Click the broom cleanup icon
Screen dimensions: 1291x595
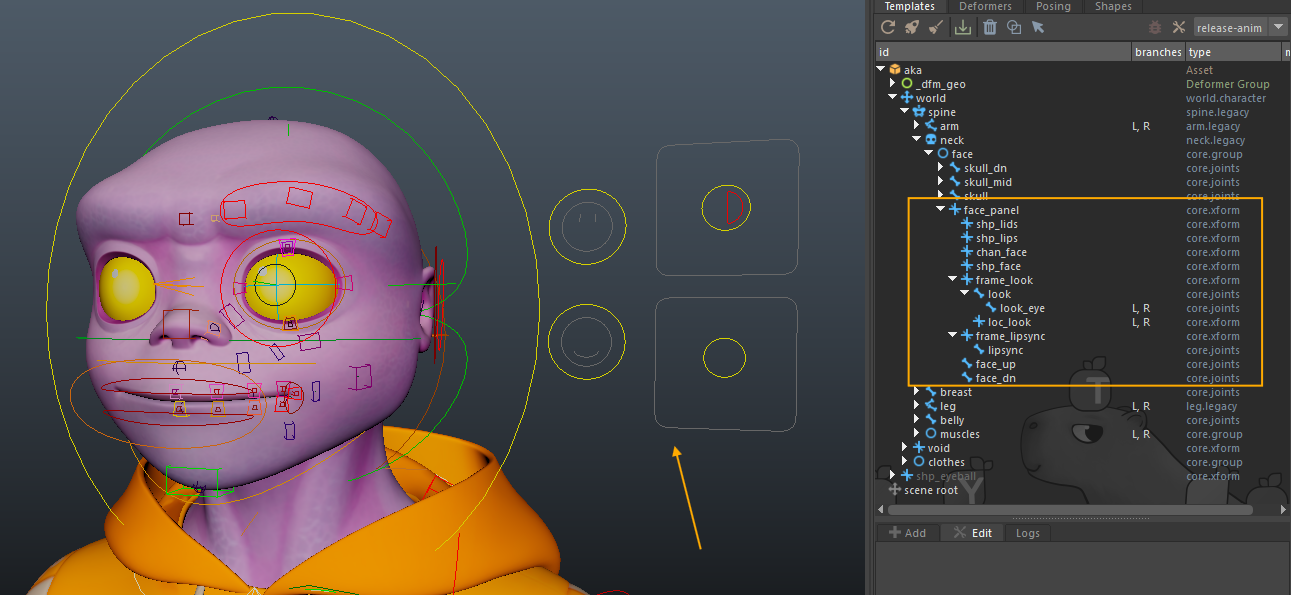(936, 27)
